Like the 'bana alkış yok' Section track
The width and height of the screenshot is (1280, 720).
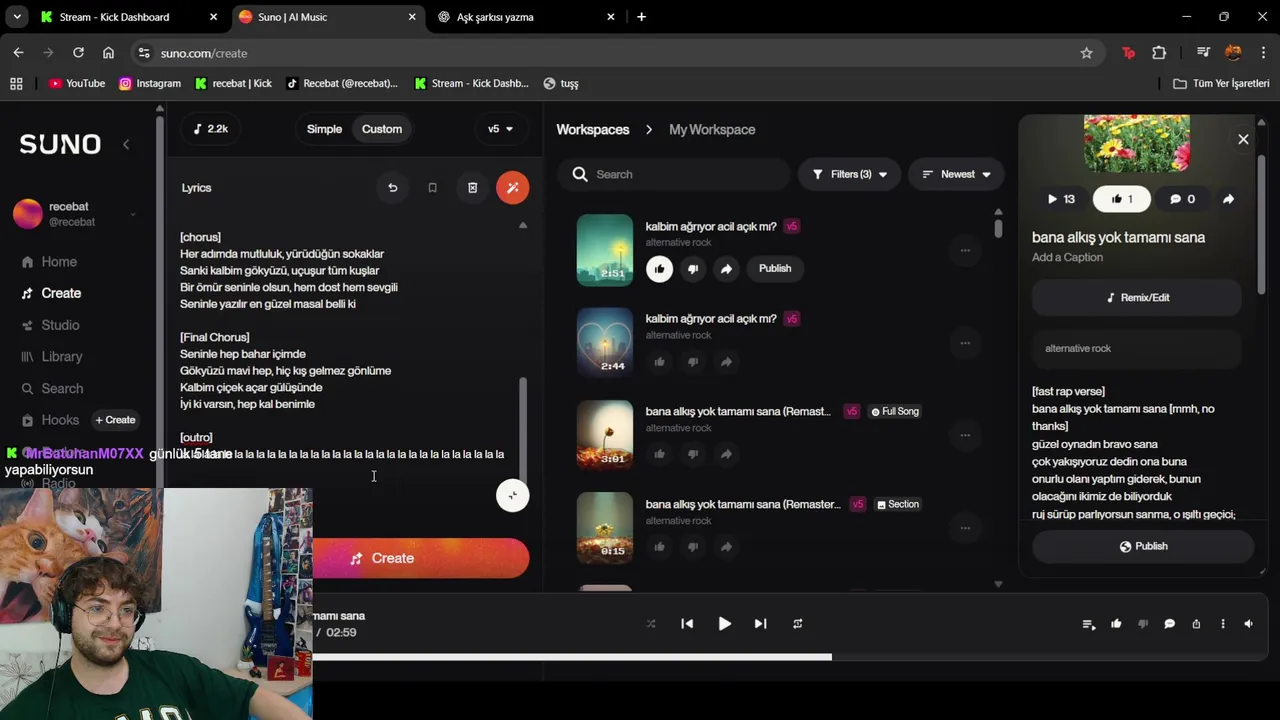pos(659,547)
